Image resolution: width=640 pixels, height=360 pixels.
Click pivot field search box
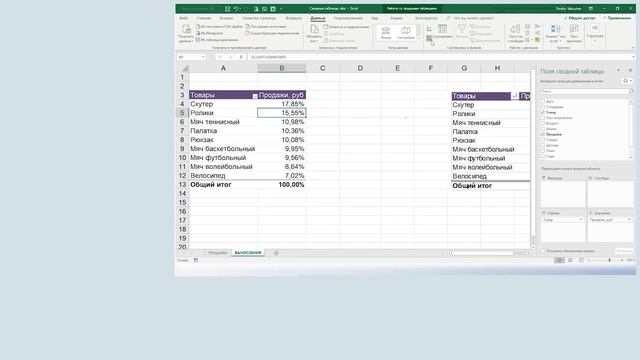pos(586,91)
